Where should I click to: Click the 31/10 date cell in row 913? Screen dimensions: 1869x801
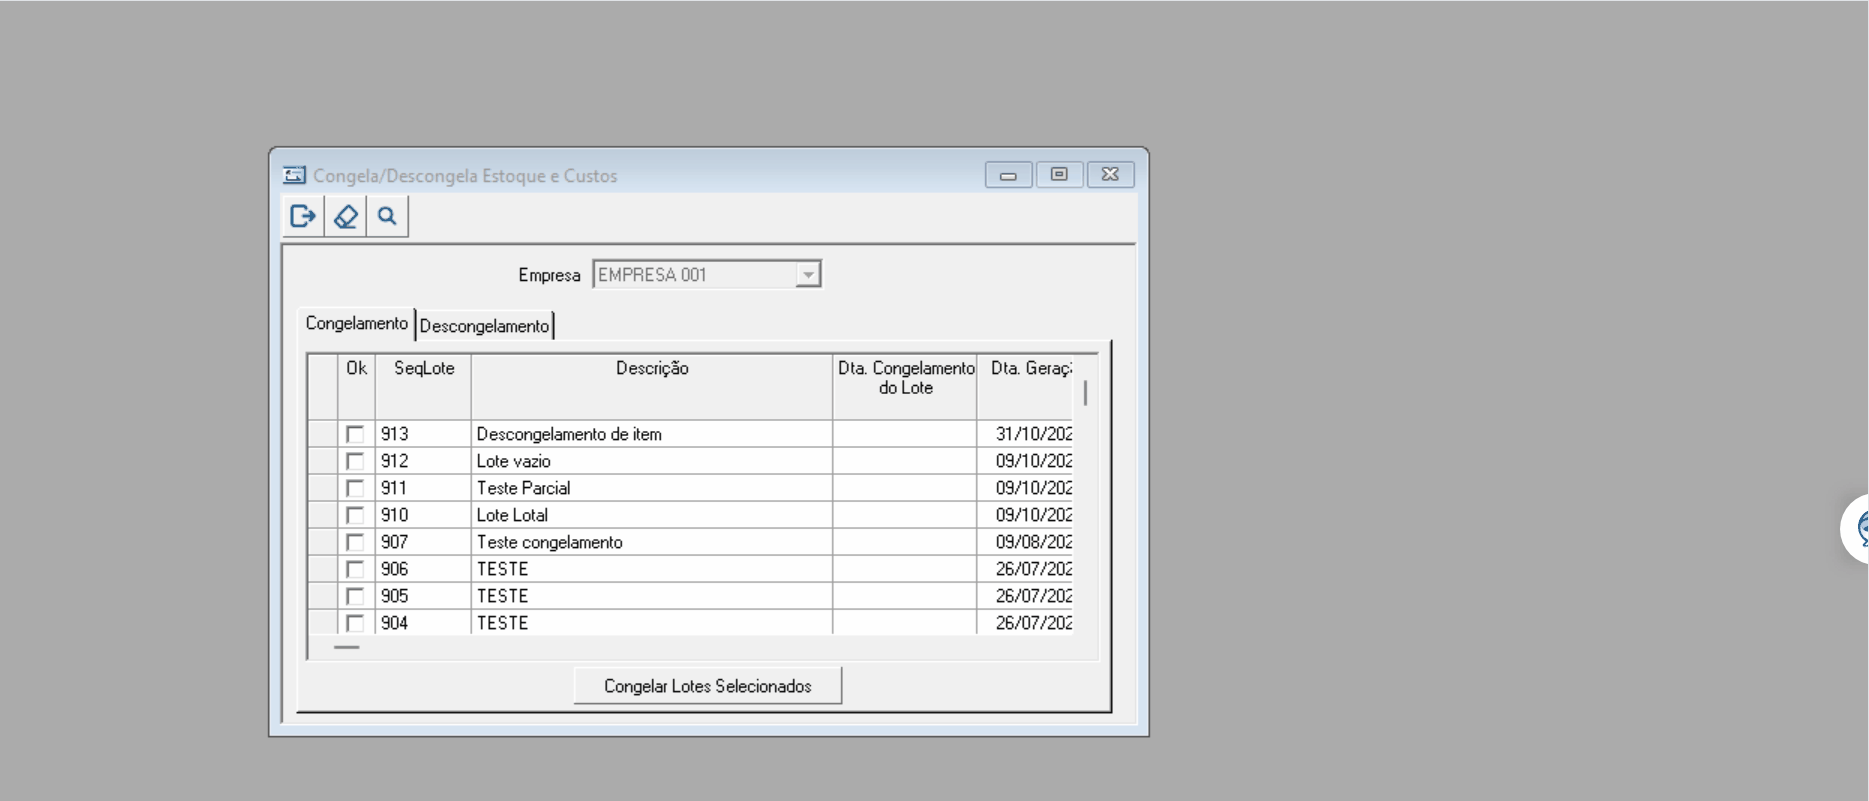(x=1026, y=434)
